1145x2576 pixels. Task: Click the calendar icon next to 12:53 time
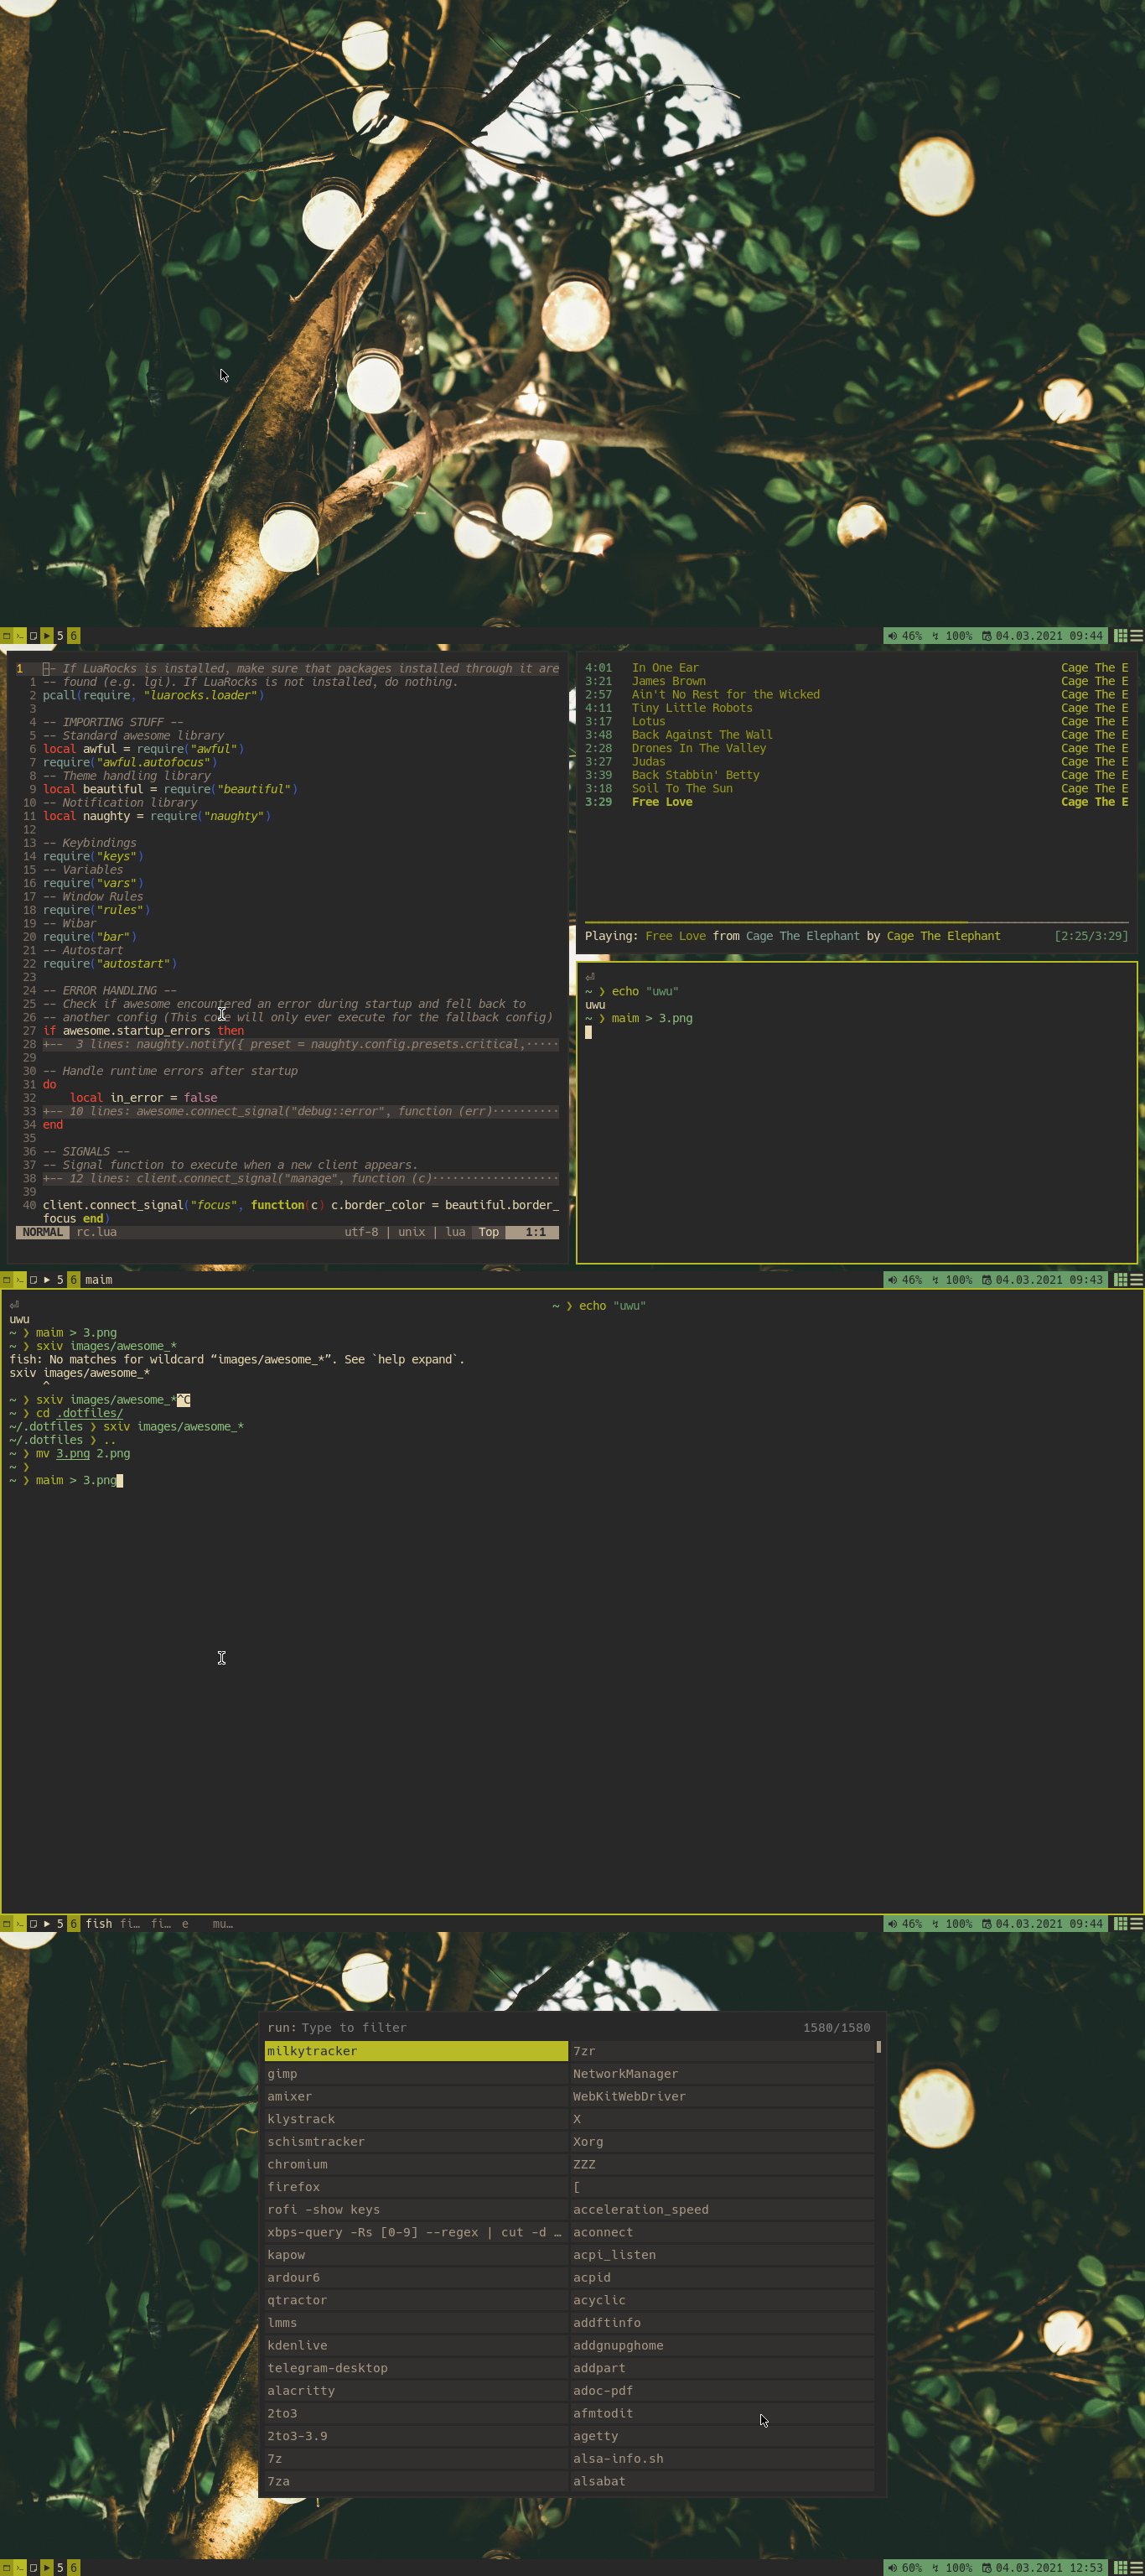pos(986,2568)
